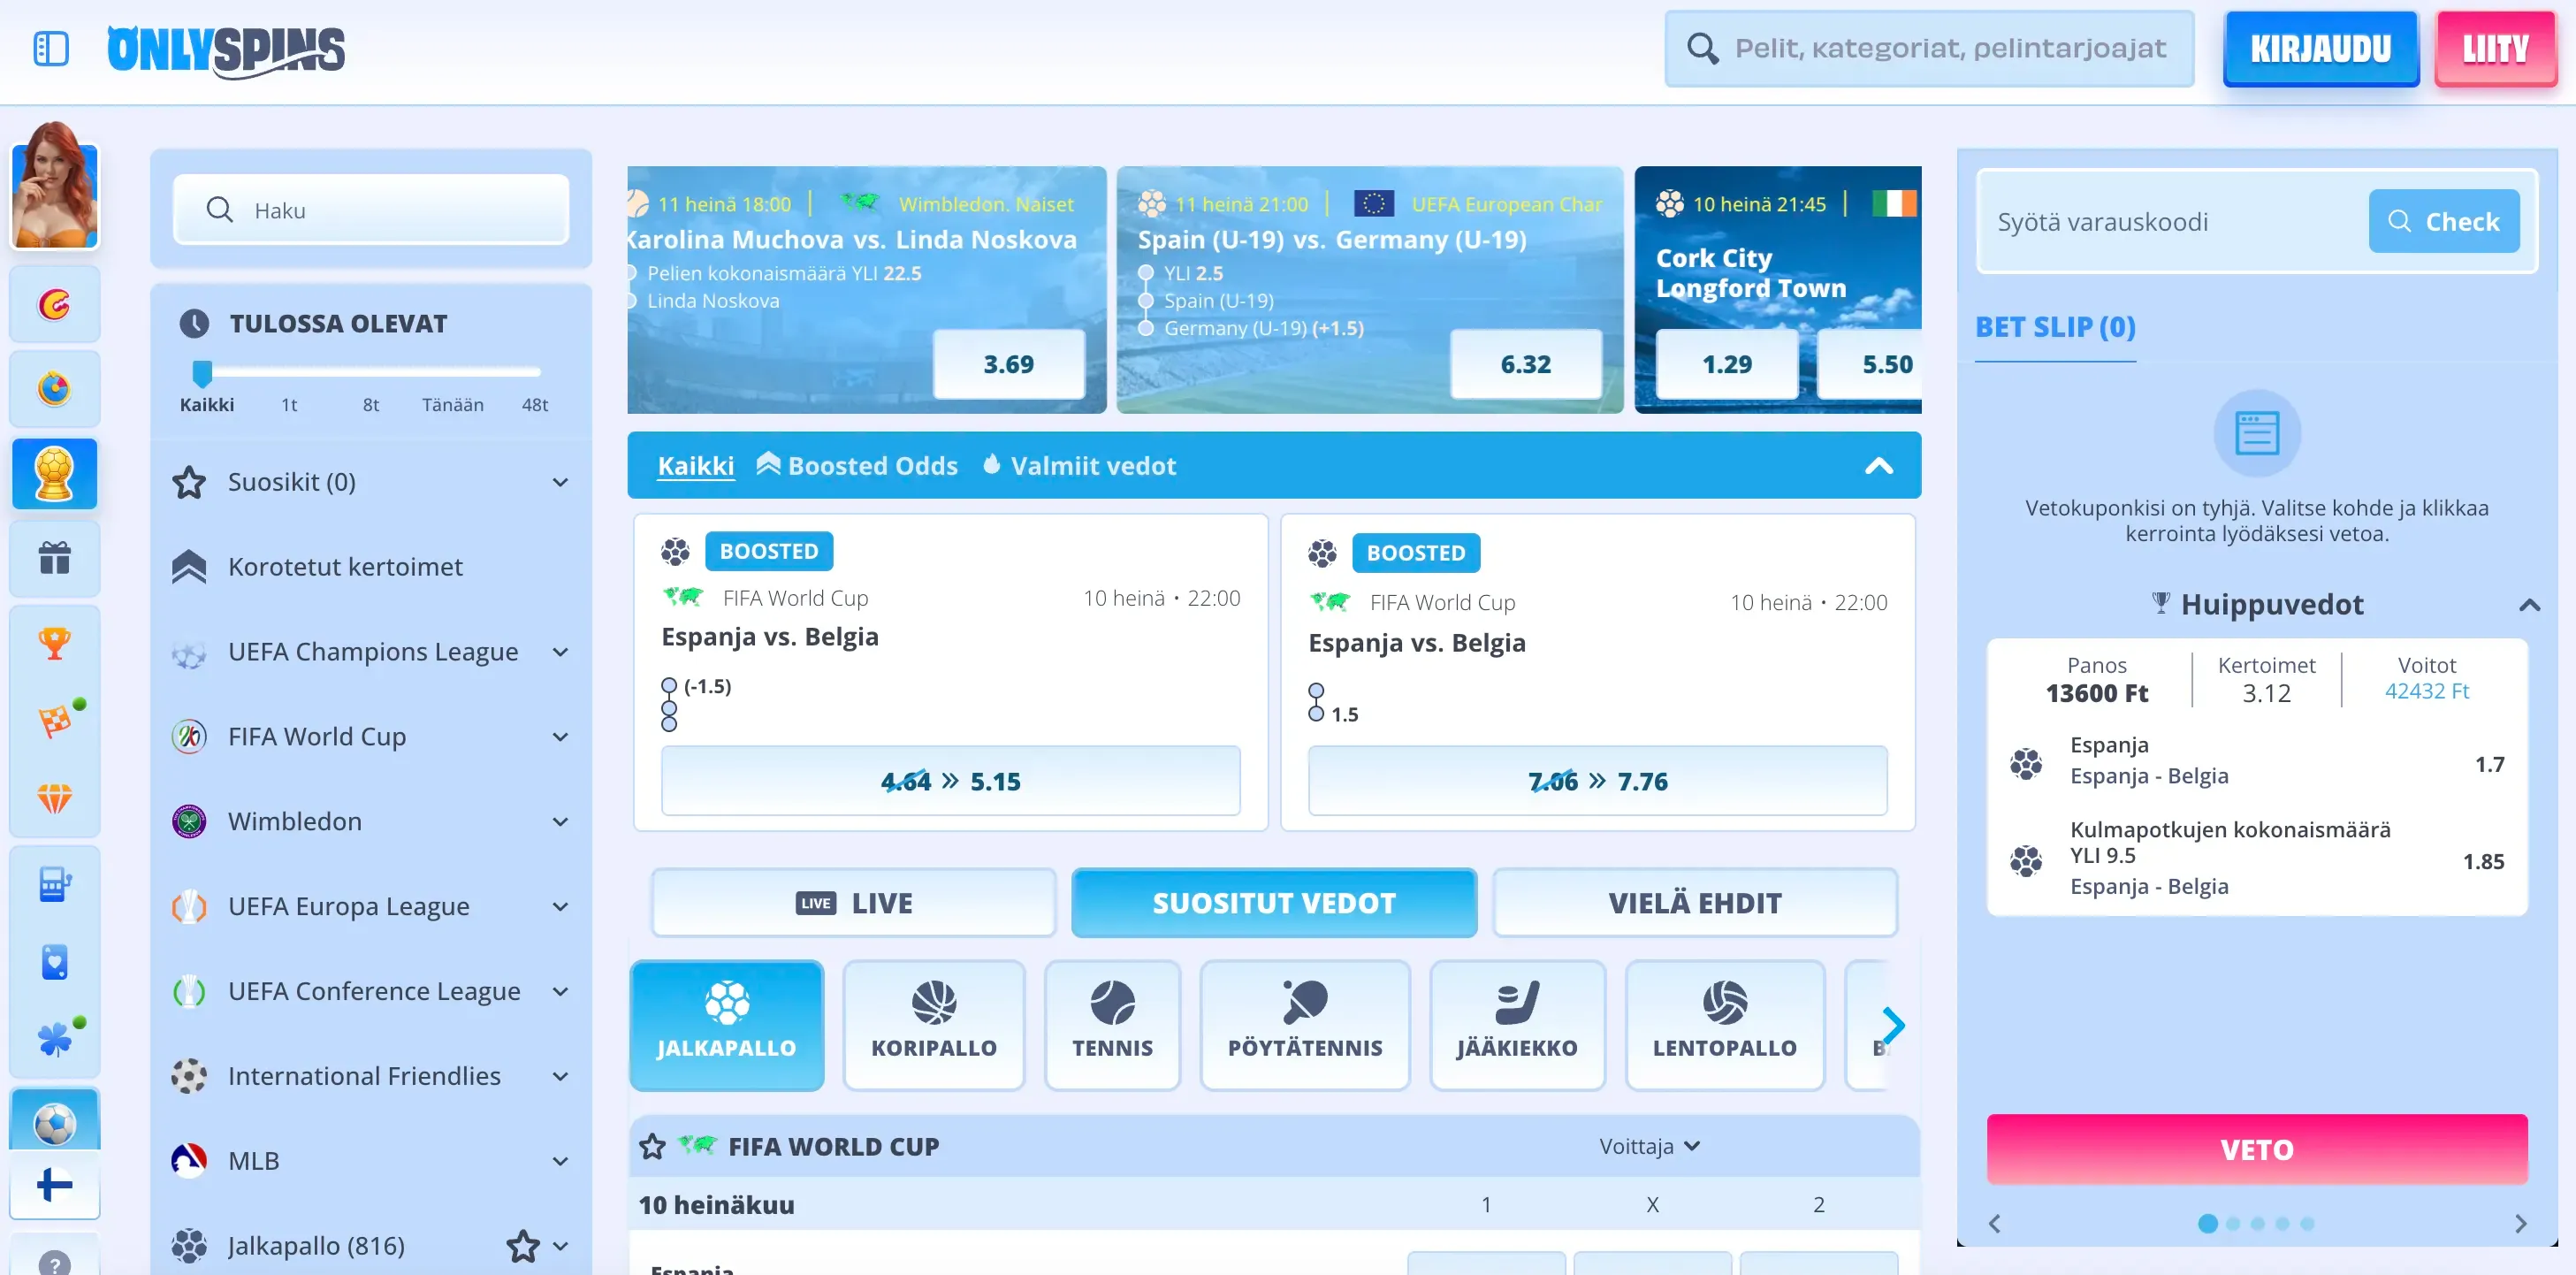Open the red-haired woman avatar tile
This screenshot has width=2576, height=1275.
pyautogui.click(x=55, y=185)
